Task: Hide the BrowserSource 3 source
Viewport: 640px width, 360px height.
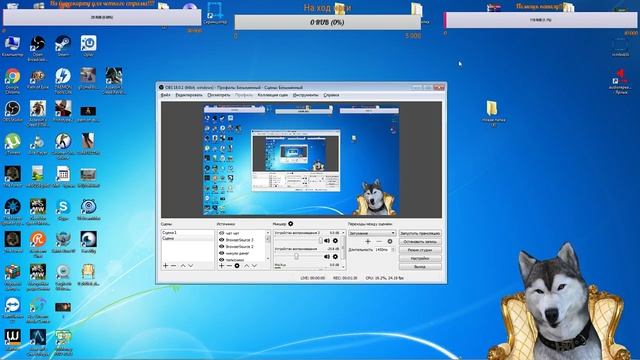Action: coord(222,240)
